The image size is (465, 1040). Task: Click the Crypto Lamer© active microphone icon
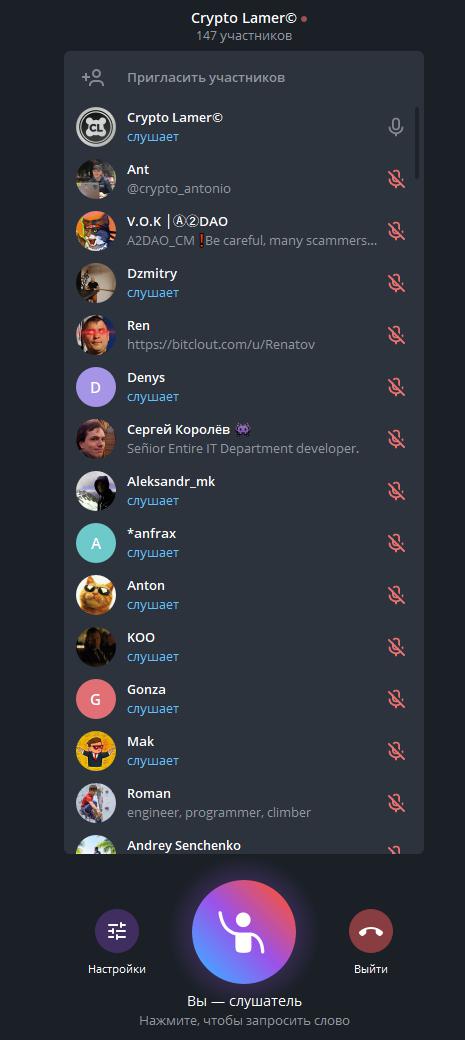coord(396,127)
